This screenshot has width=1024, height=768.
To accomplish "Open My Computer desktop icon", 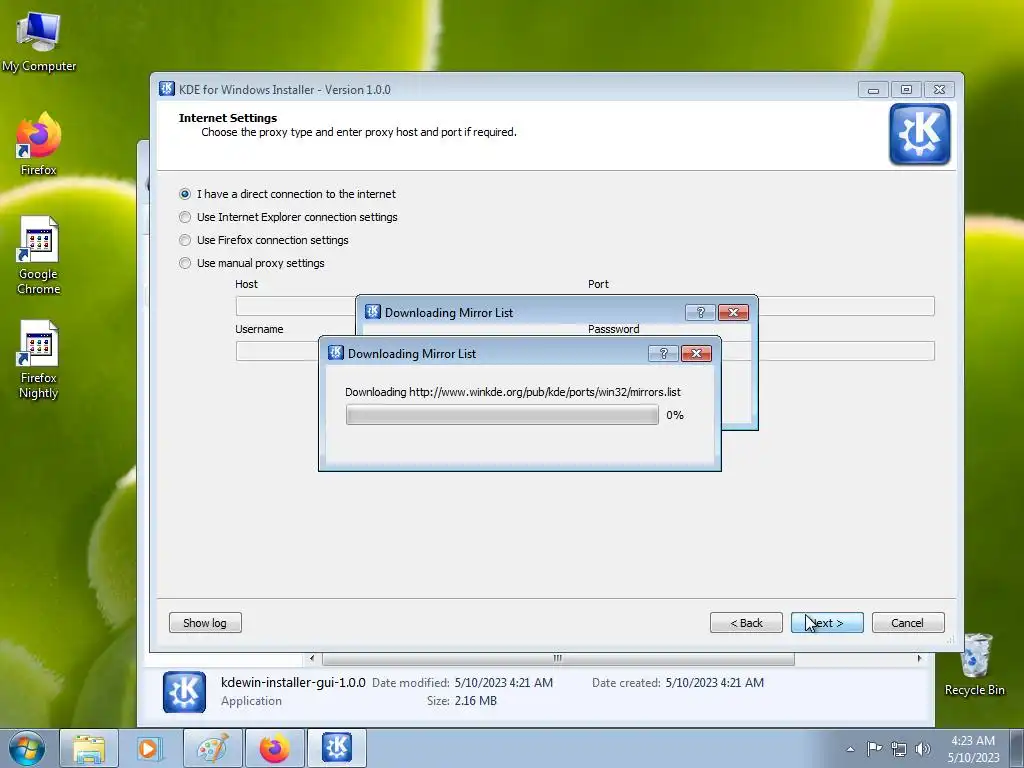I will [39, 41].
